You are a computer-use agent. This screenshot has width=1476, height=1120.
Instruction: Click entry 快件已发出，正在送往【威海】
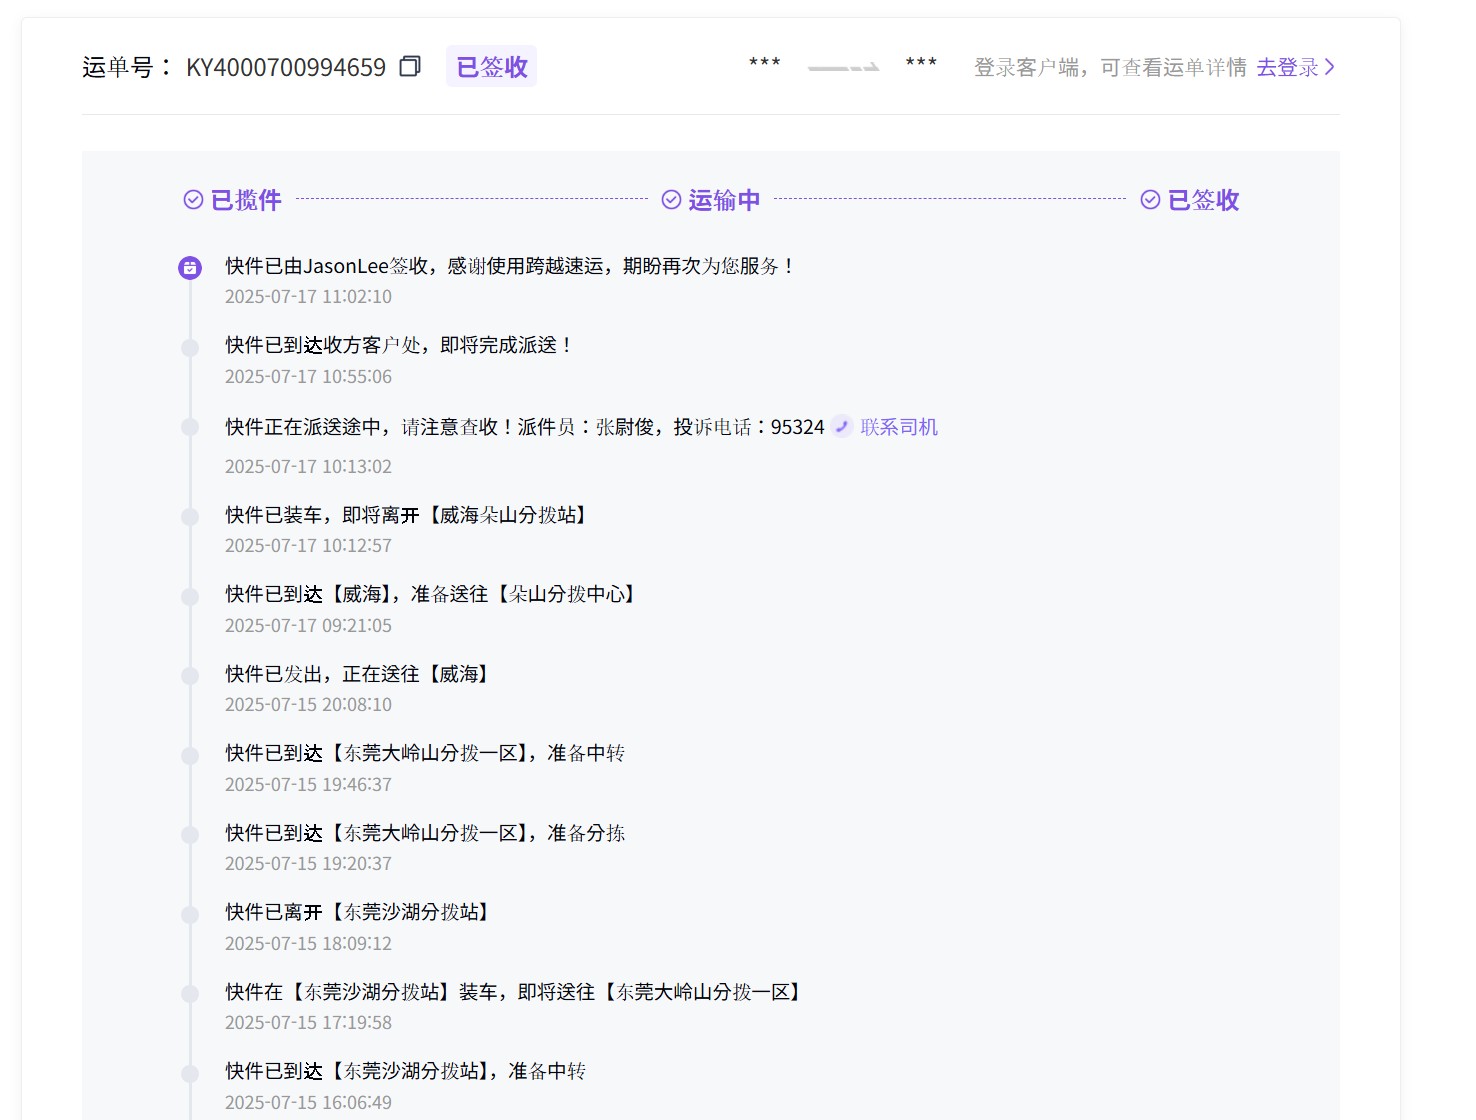pos(359,674)
